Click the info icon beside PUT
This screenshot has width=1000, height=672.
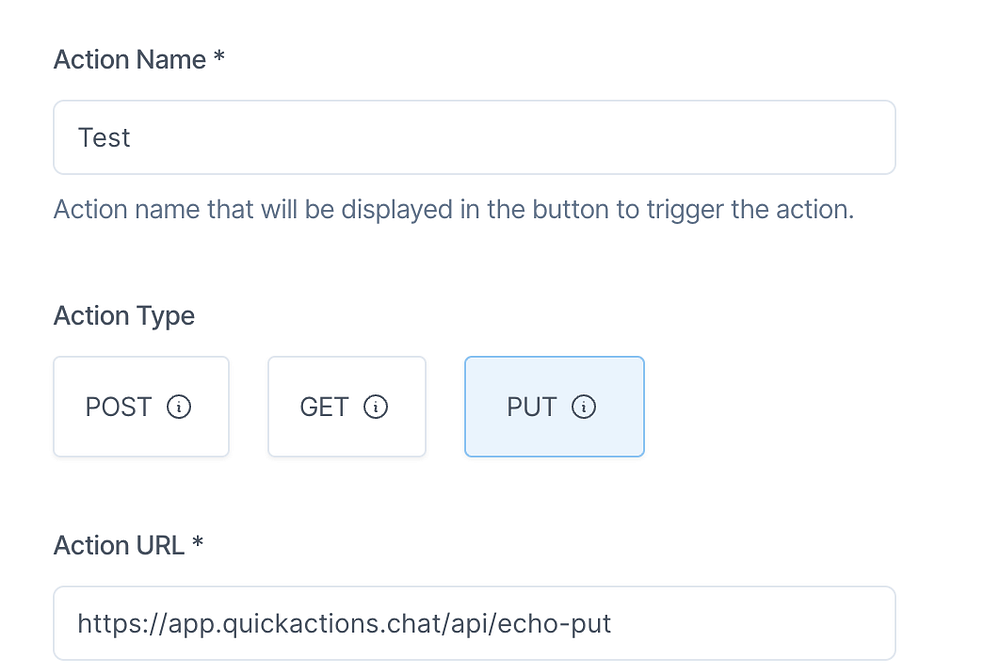coord(584,407)
